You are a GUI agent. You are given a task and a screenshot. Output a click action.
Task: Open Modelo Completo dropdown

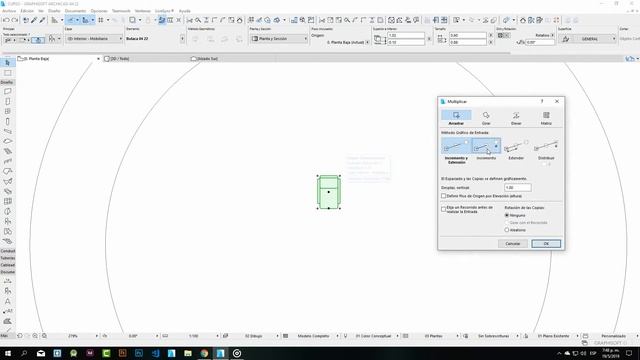tap(337, 336)
